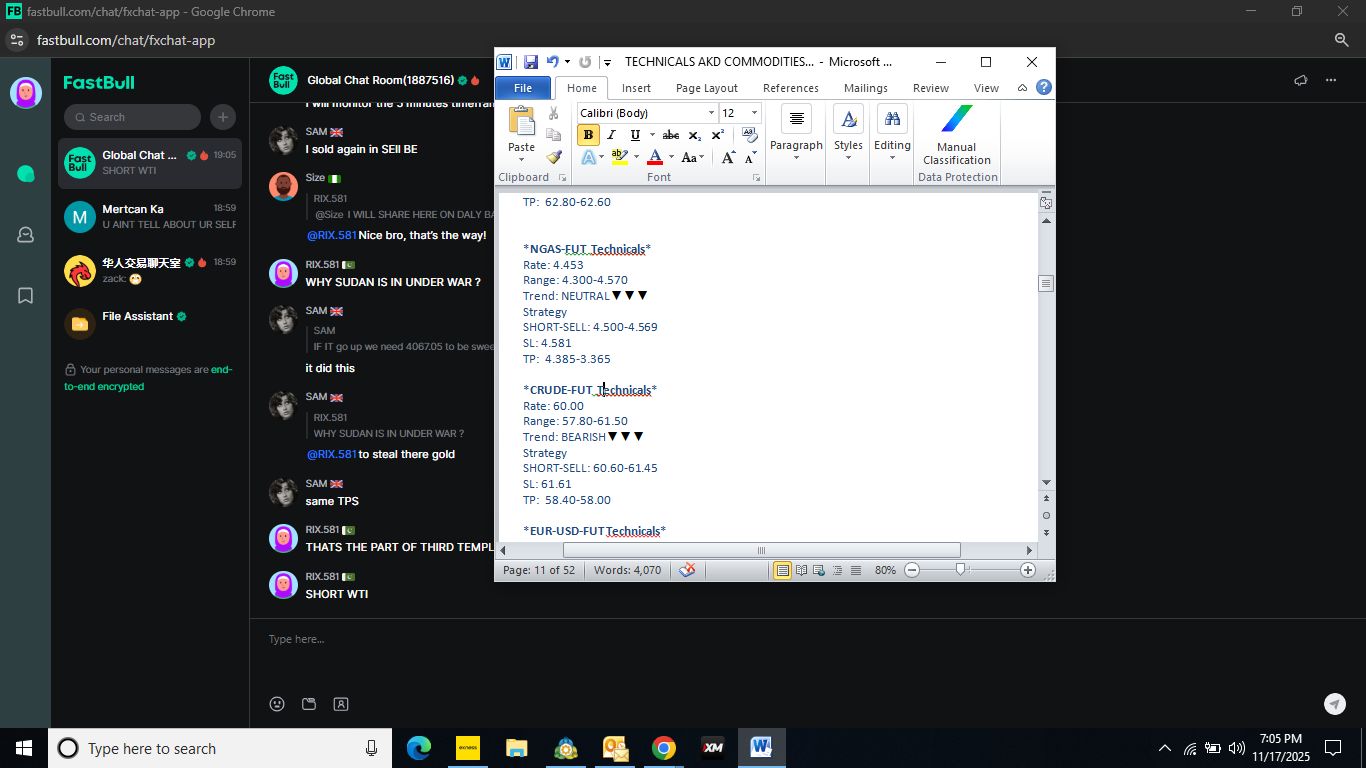This screenshot has height=768, width=1366.
Task: Toggle Bold formatting button
Action: pyautogui.click(x=588, y=135)
